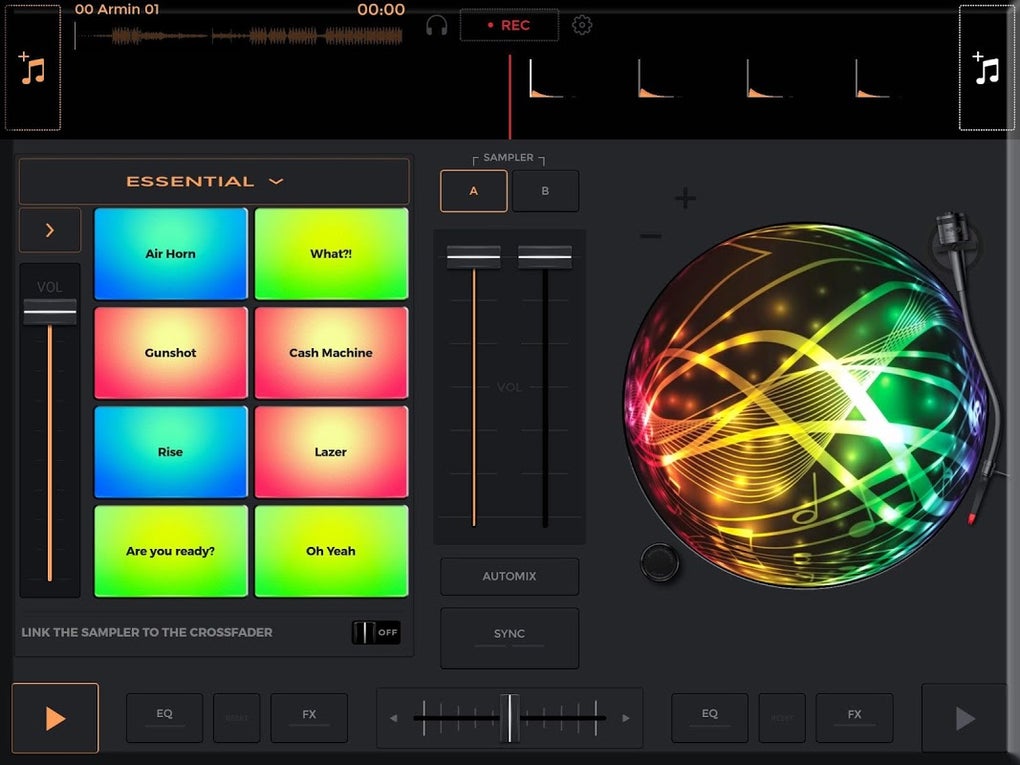
Task: Click the left deck volume fader handle
Action: coord(474,257)
